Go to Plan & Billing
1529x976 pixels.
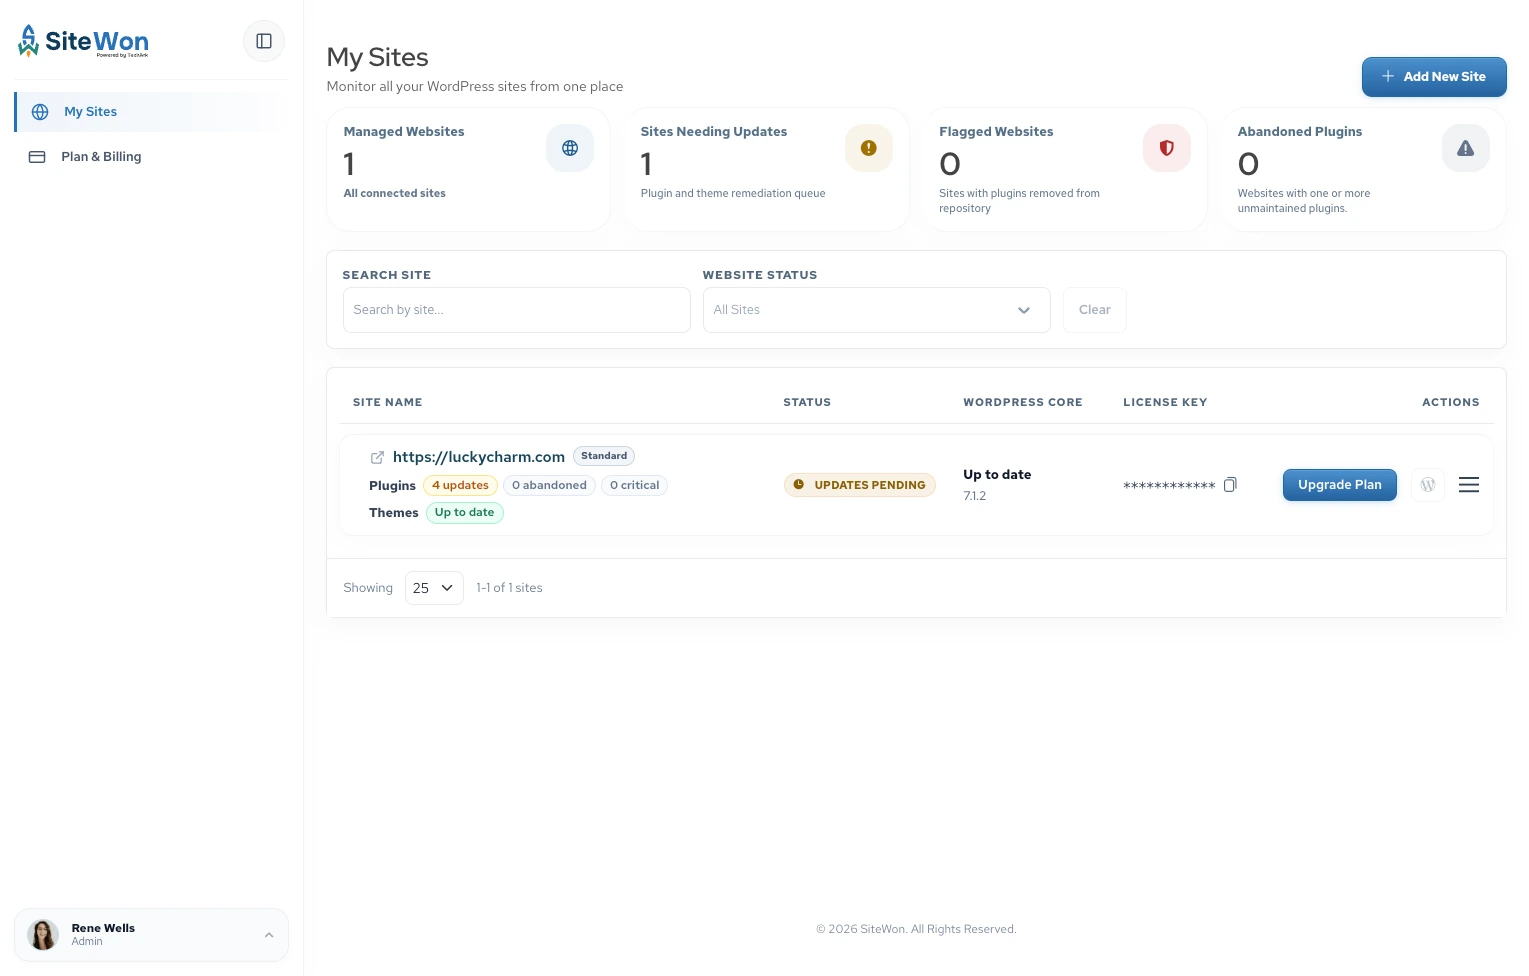click(x=151, y=157)
